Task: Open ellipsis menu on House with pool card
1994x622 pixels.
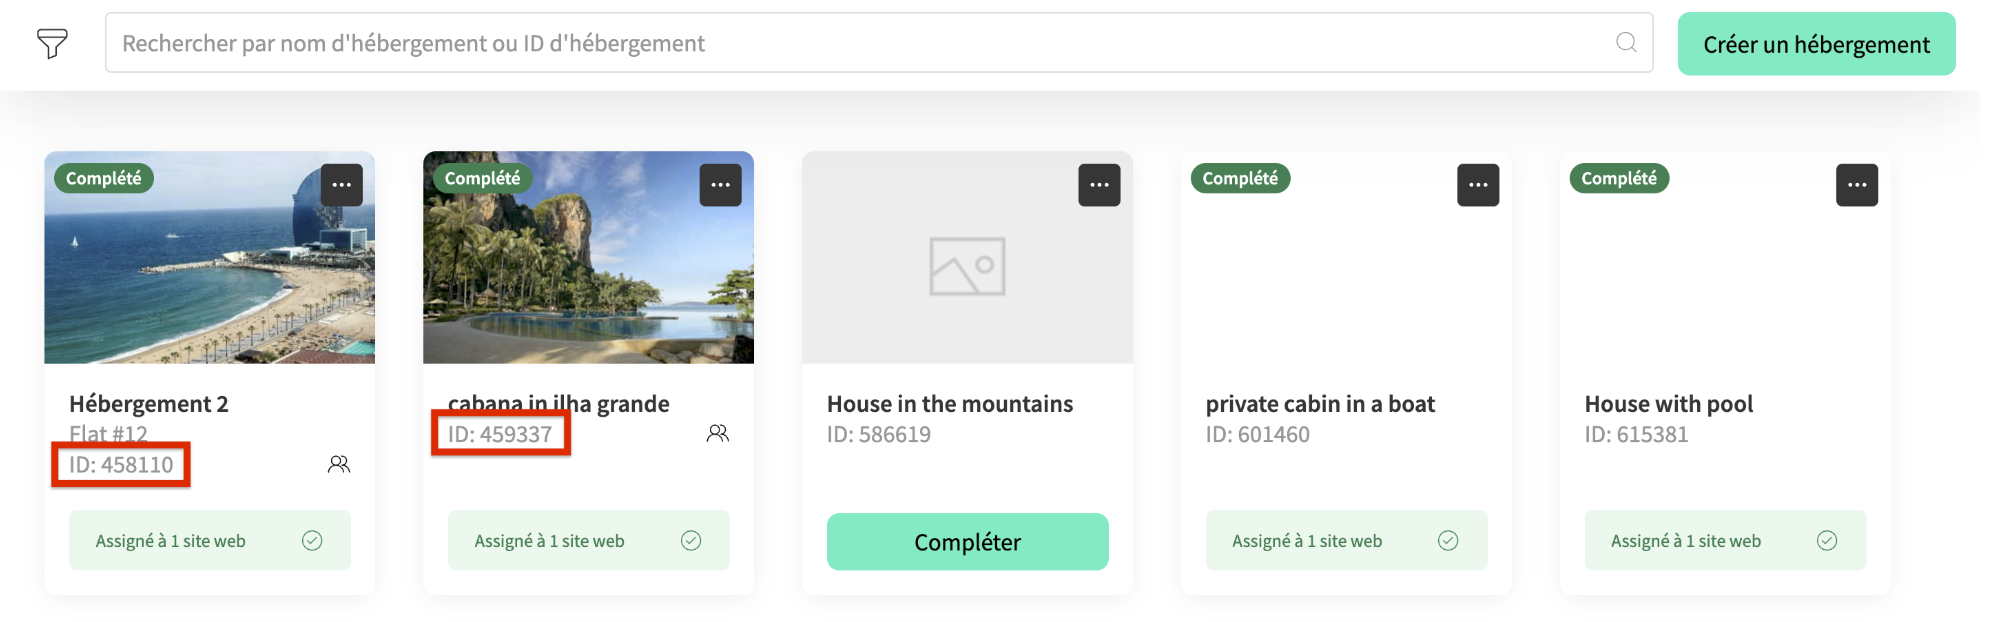Action: [1857, 184]
